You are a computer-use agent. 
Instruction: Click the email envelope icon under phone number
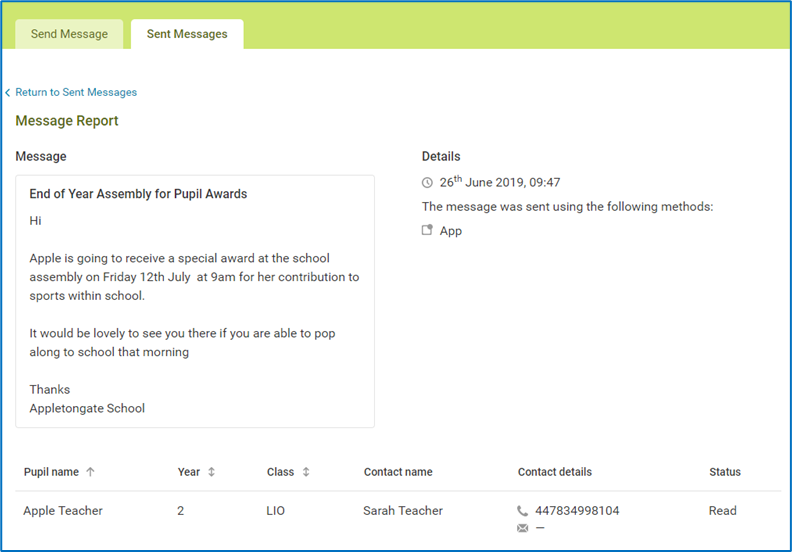[523, 528]
